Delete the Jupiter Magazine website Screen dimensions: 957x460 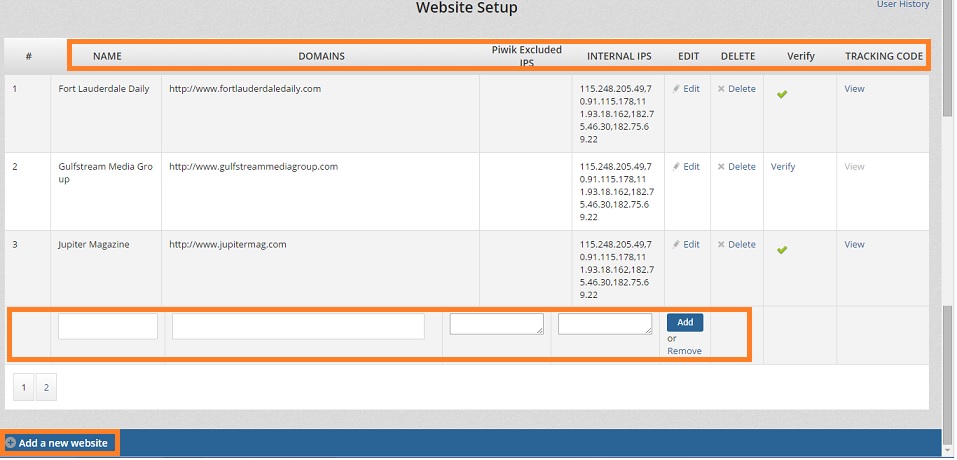[x=737, y=245]
